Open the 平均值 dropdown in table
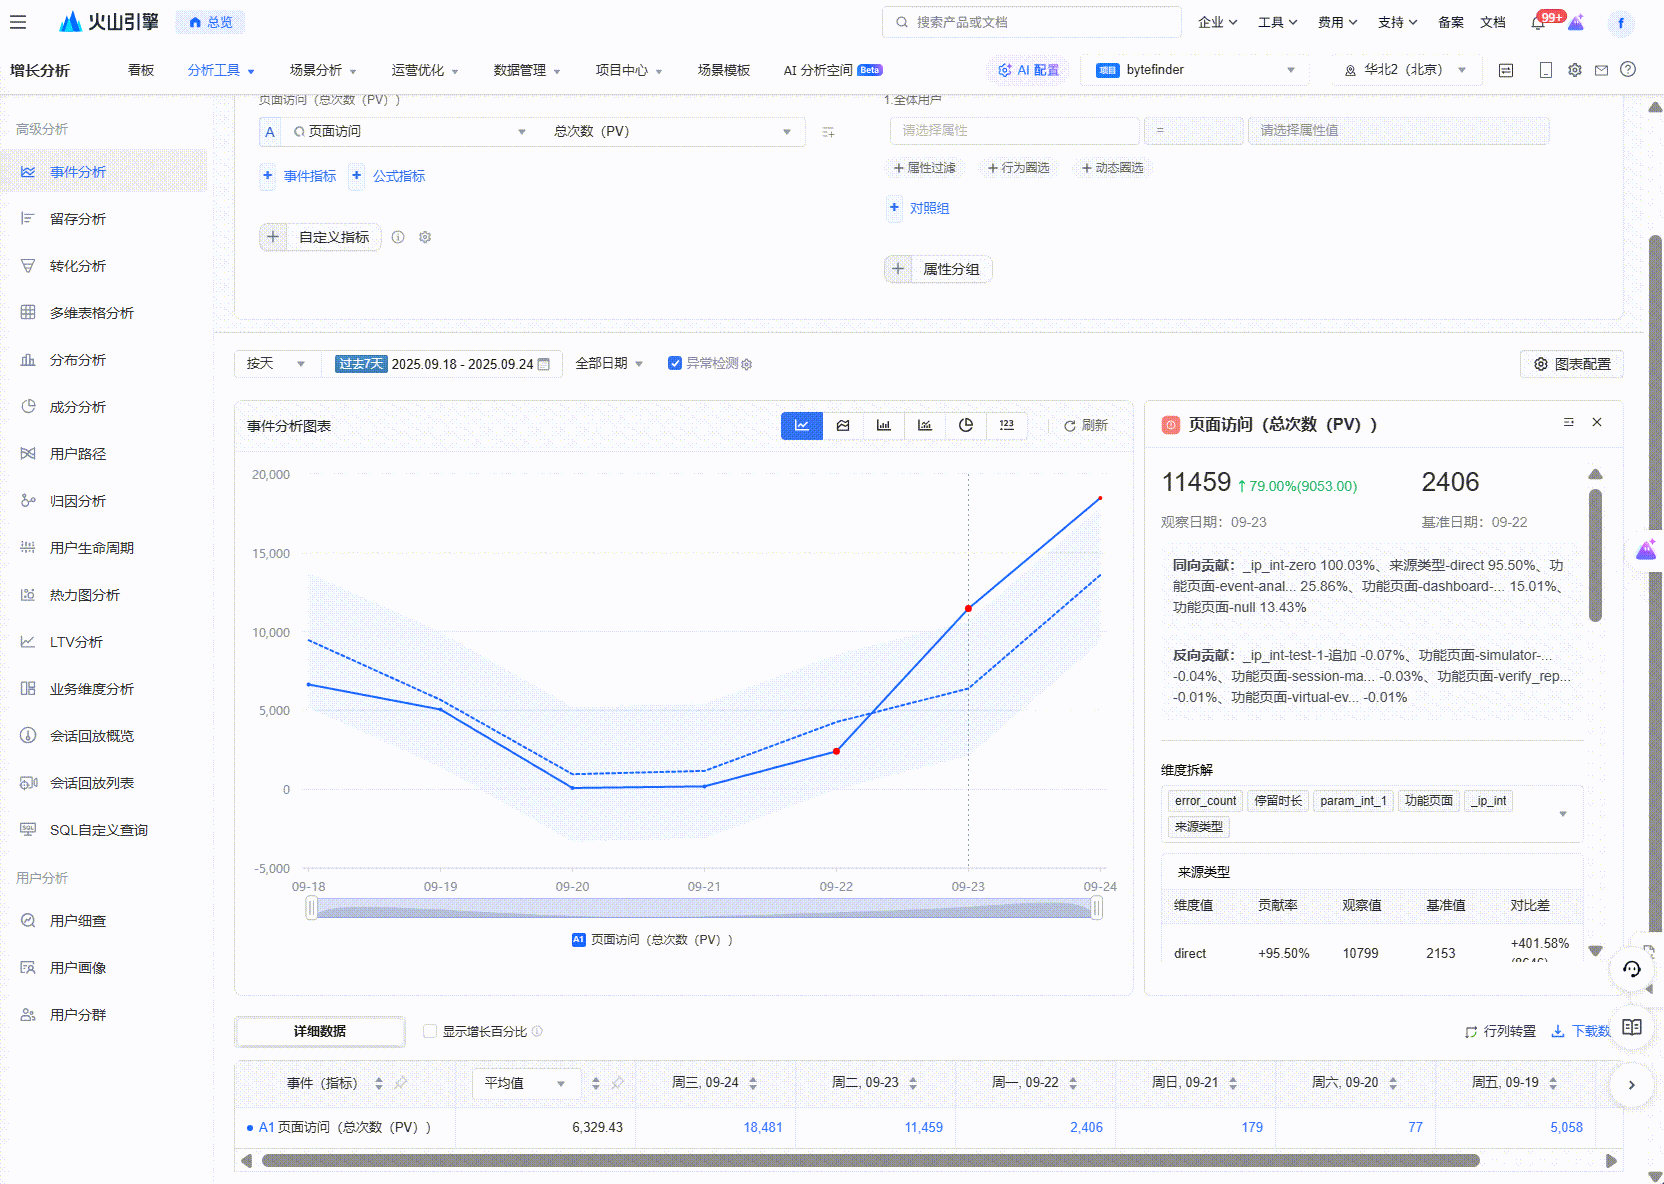The width and height of the screenshot is (1664, 1184). 525,1083
